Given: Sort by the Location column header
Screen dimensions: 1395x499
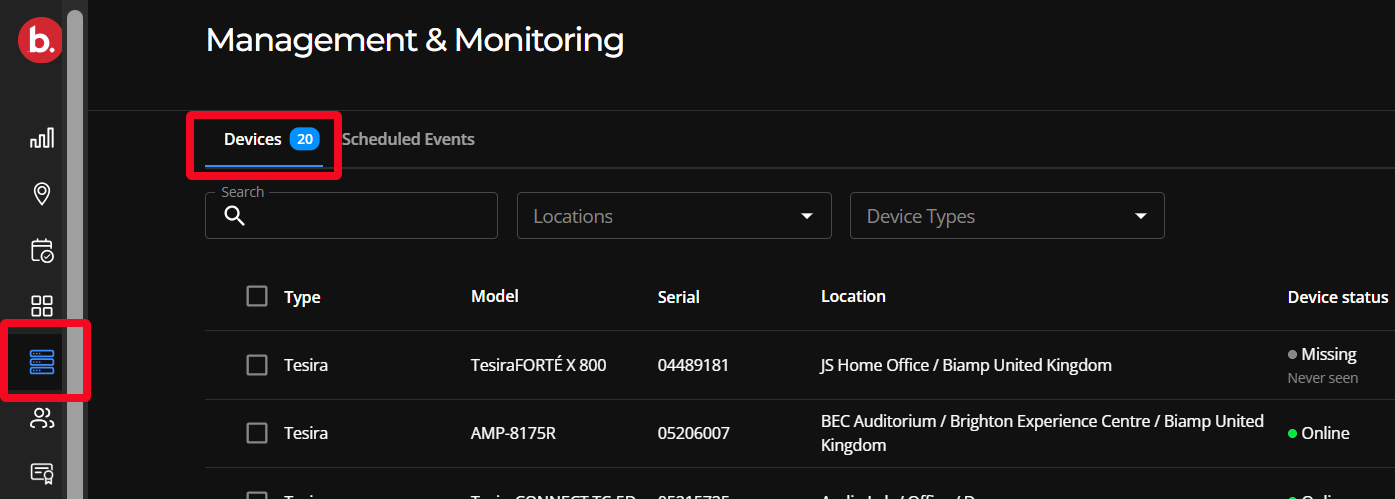Looking at the screenshot, I should (853, 296).
